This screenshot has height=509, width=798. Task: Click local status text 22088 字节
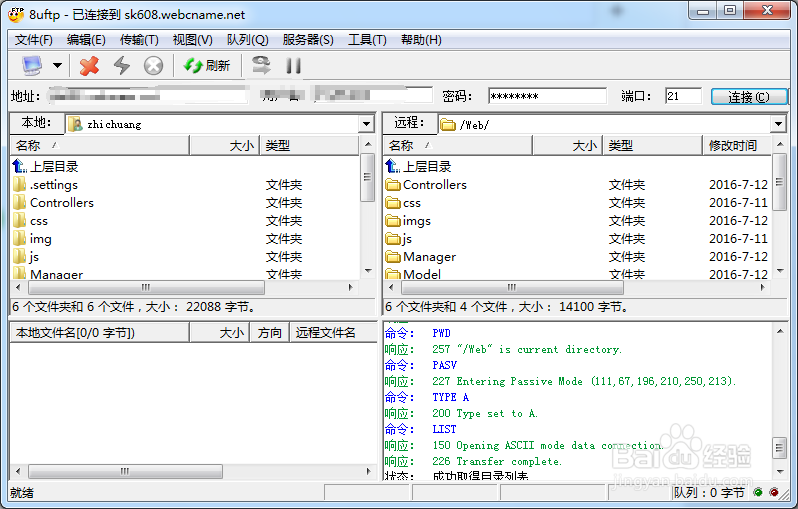click(x=220, y=306)
